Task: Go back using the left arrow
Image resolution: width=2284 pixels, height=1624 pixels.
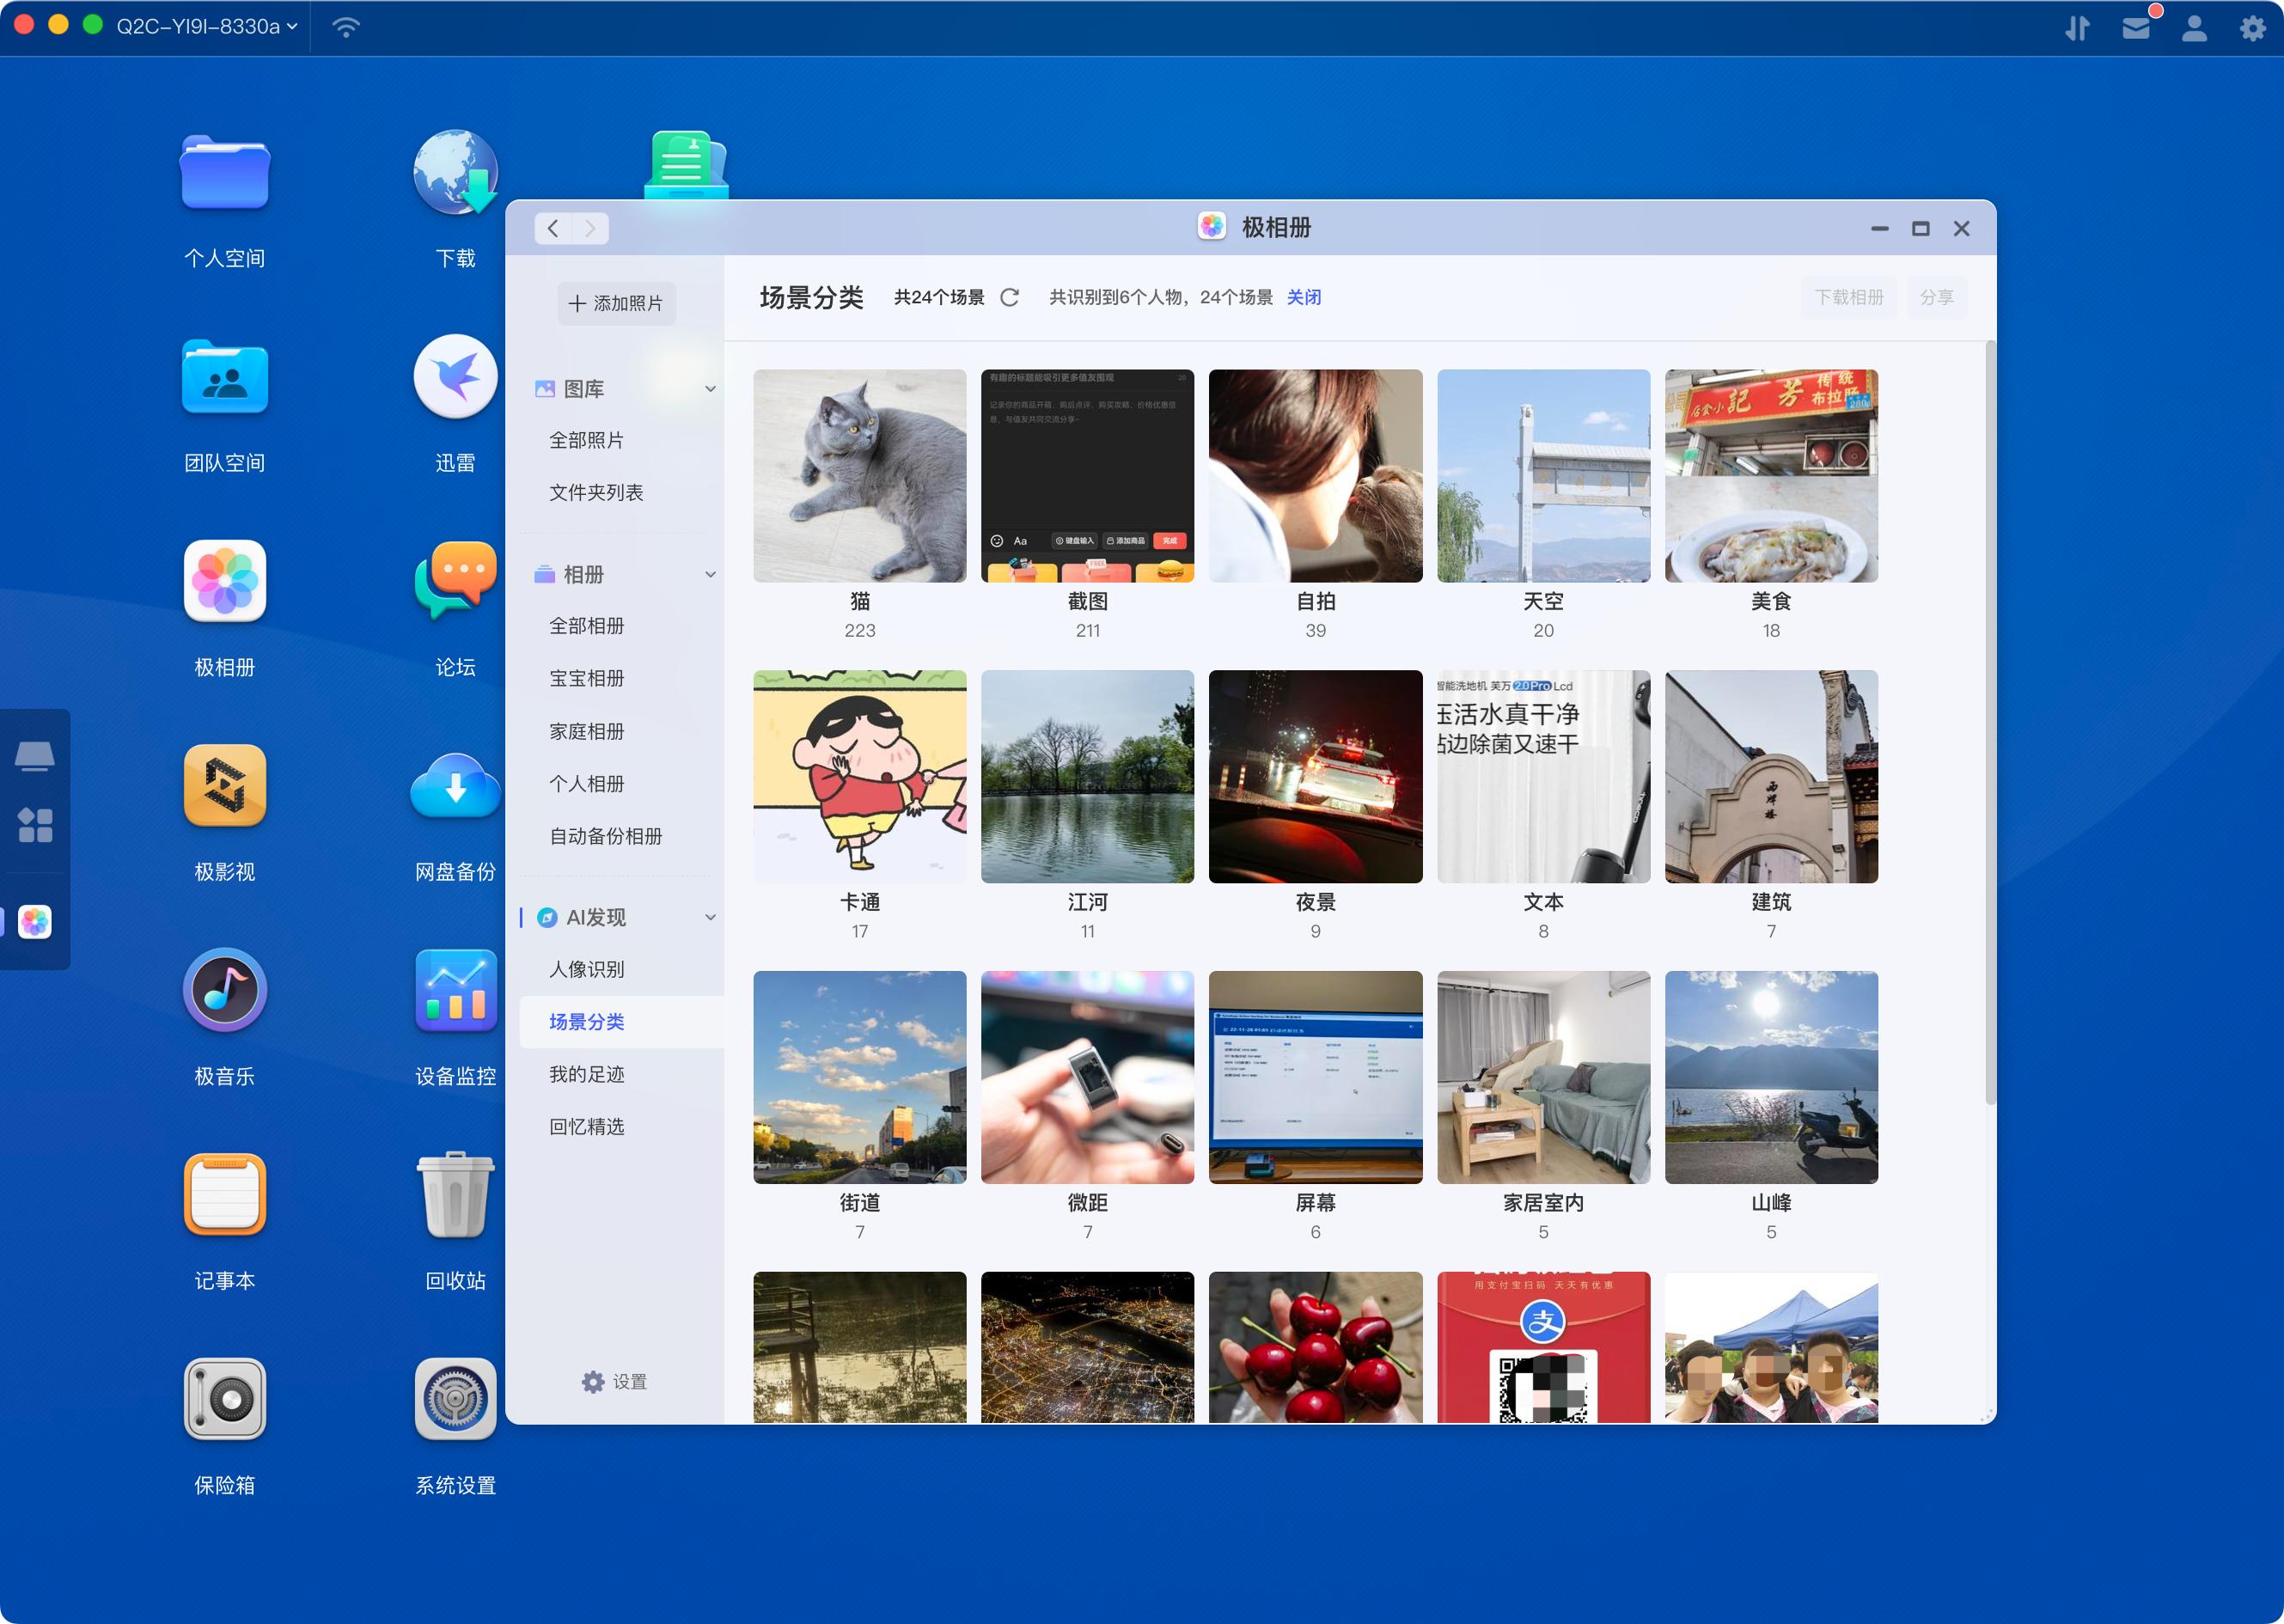Action: [x=553, y=228]
